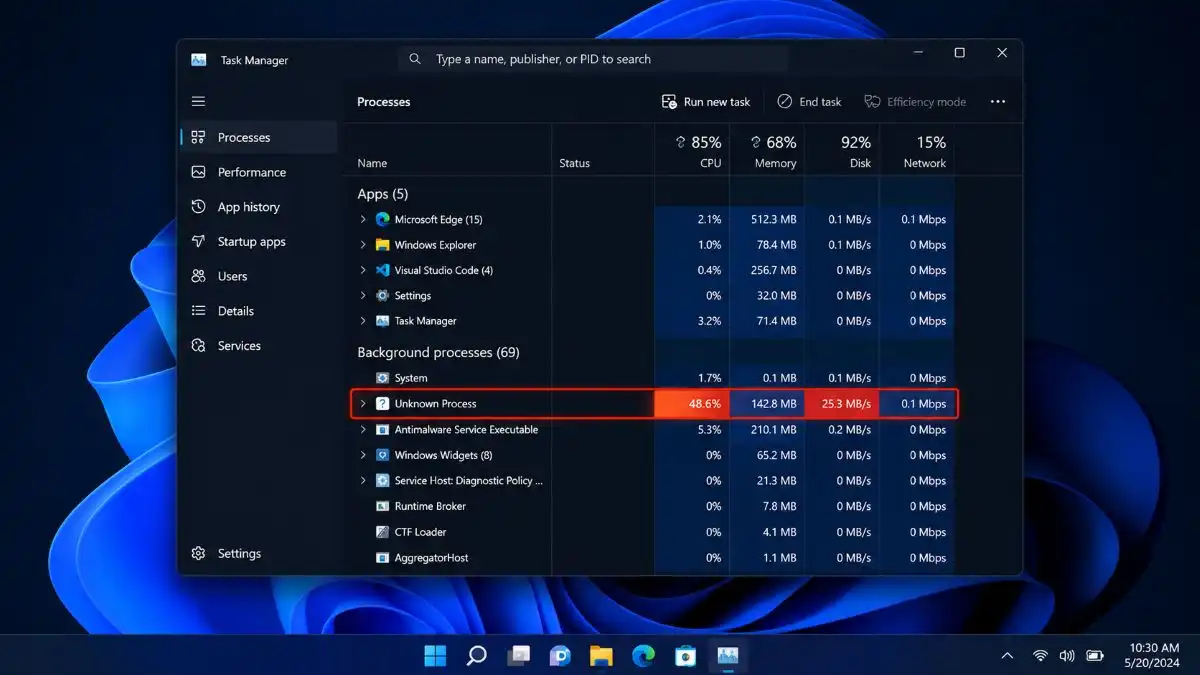Click the Settings gear process icon

pyautogui.click(x=382, y=296)
